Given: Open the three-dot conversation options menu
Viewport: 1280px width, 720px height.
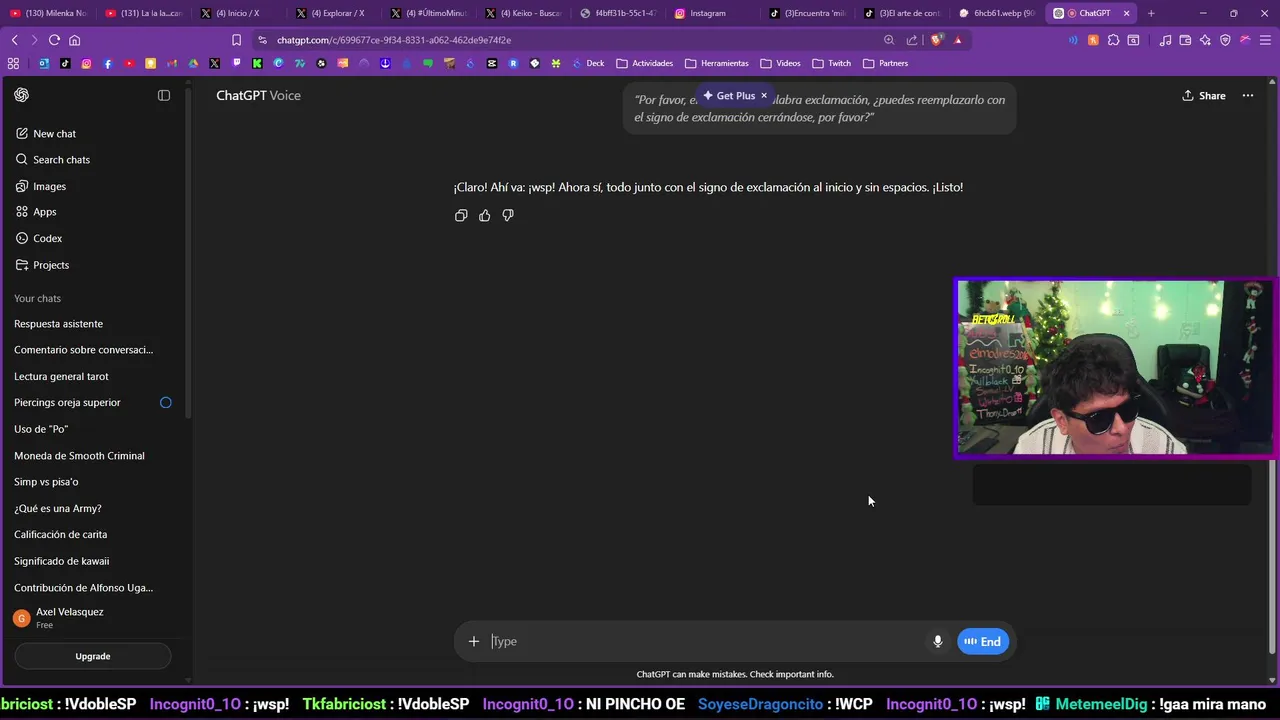Looking at the screenshot, I should [x=1248, y=96].
